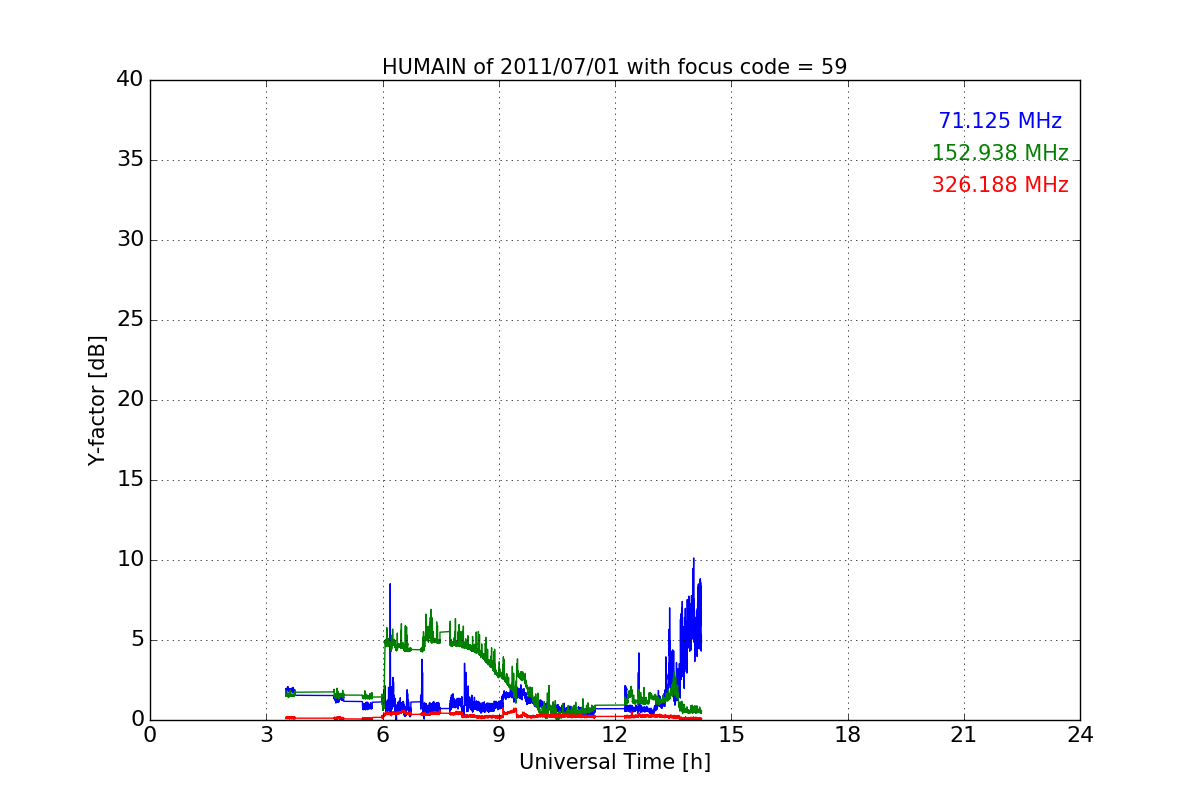
Task: Click y-axis tick value 30
Action: click(x=130, y=240)
